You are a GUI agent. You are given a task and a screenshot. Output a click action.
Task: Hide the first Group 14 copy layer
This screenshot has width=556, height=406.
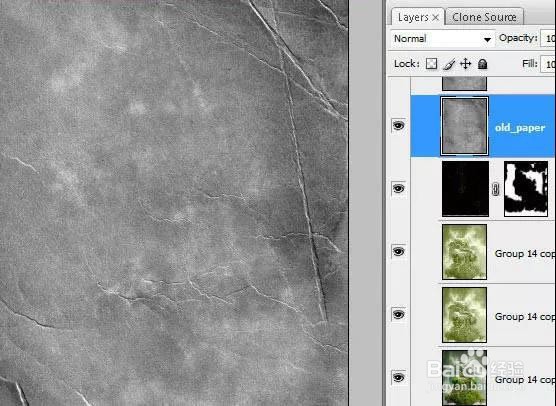tap(398, 251)
